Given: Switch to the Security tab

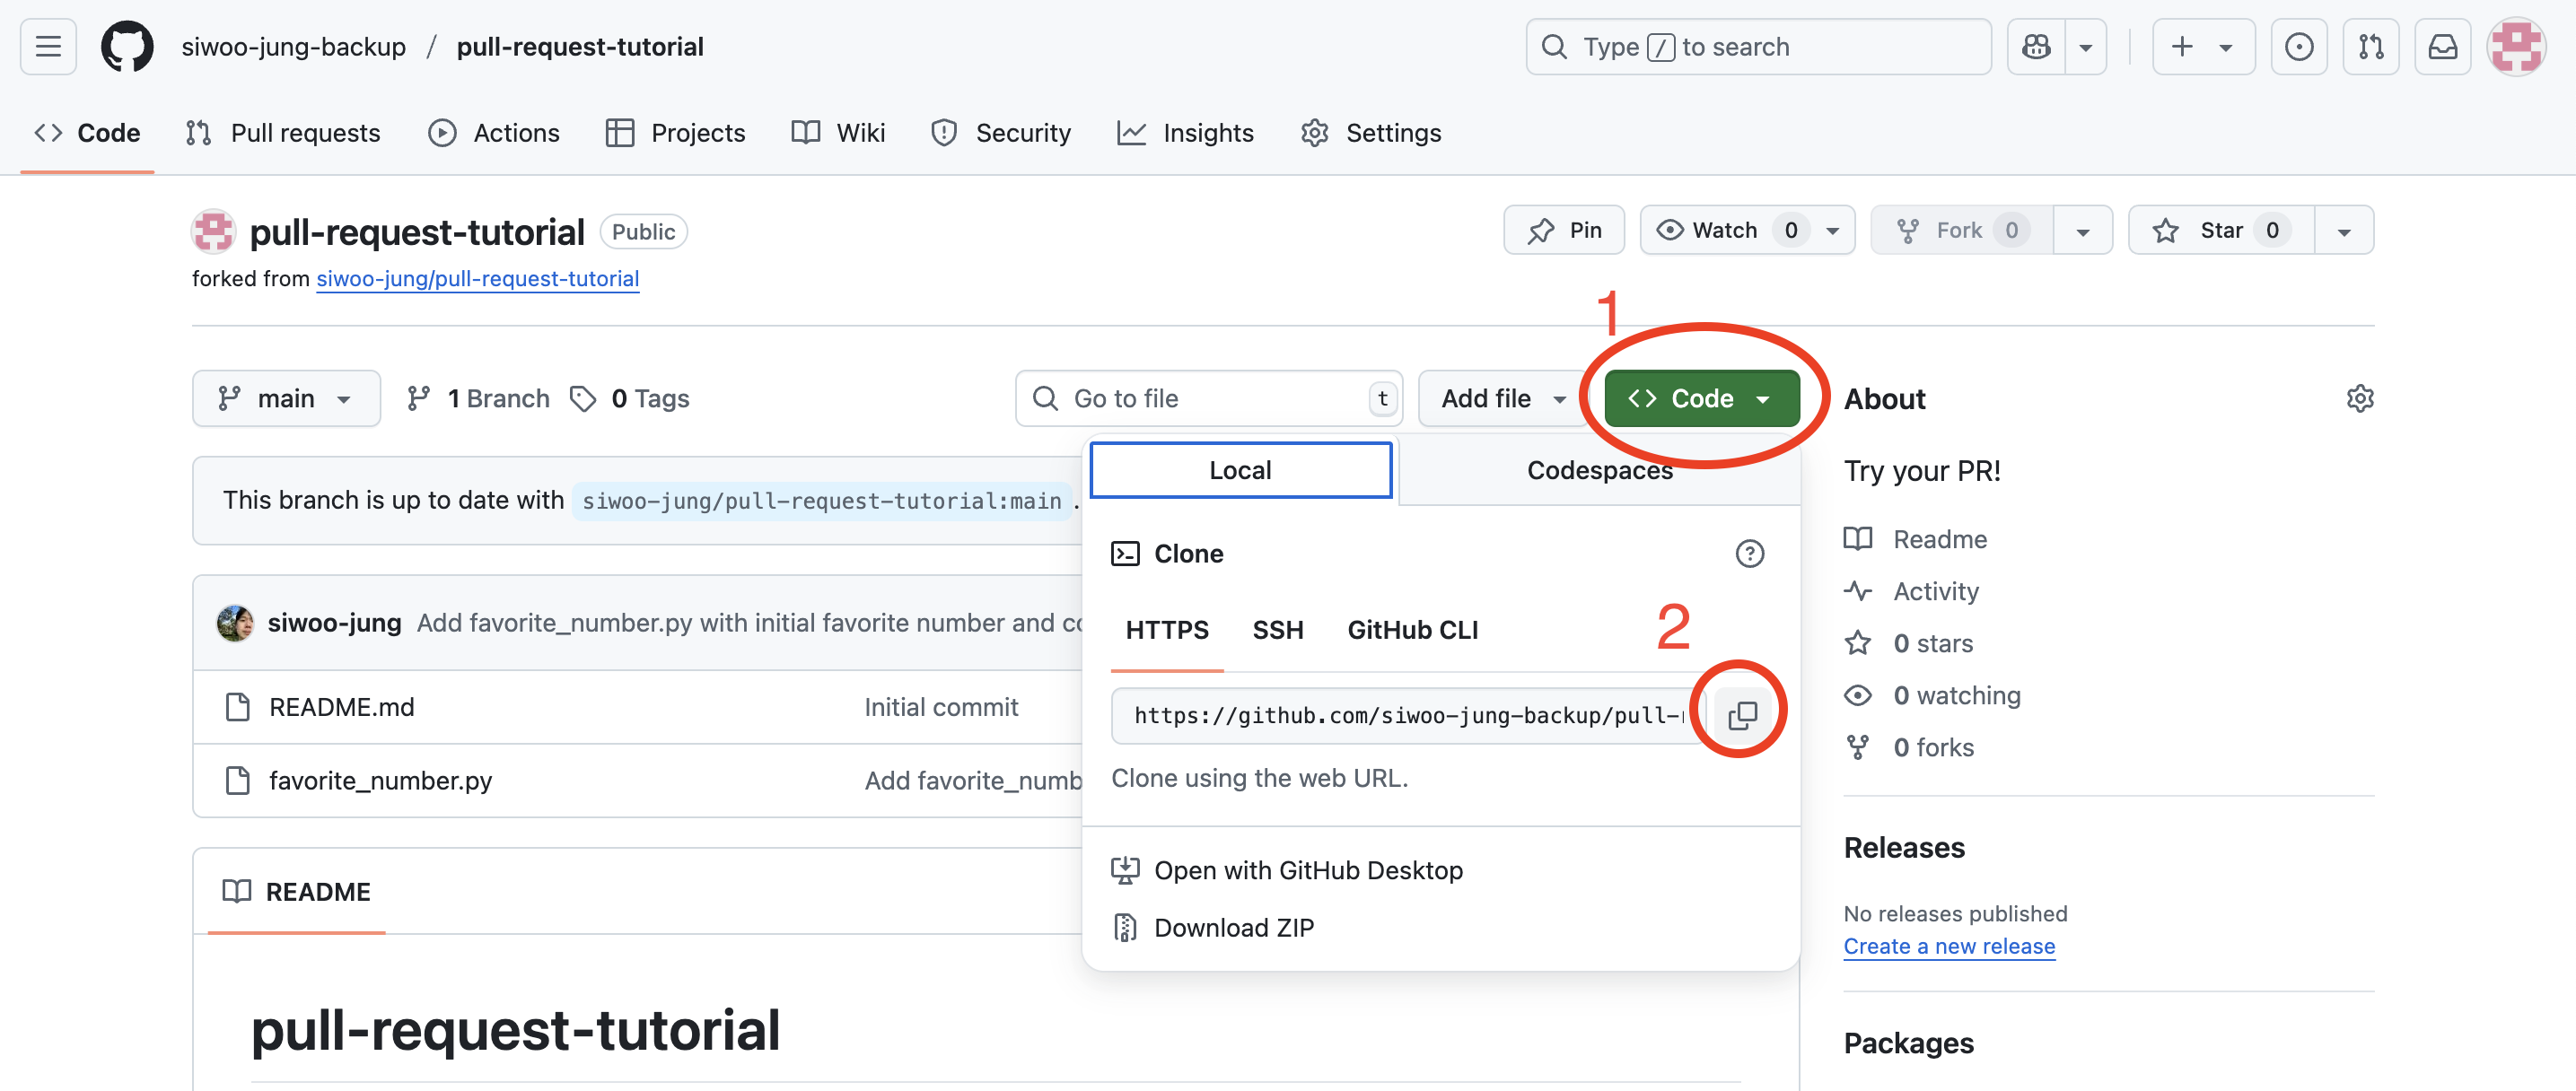Looking at the screenshot, I should (x=1001, y=133).
